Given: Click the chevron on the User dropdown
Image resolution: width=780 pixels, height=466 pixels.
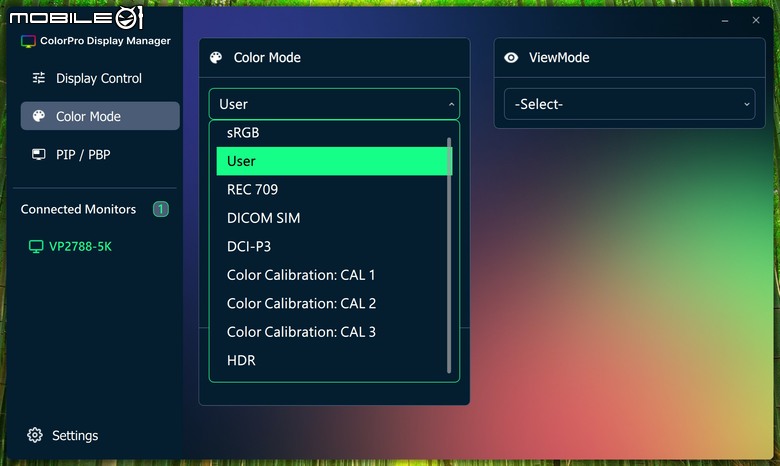Looking at the screenshot, I should pyautogui.click(x=451, y=104).
